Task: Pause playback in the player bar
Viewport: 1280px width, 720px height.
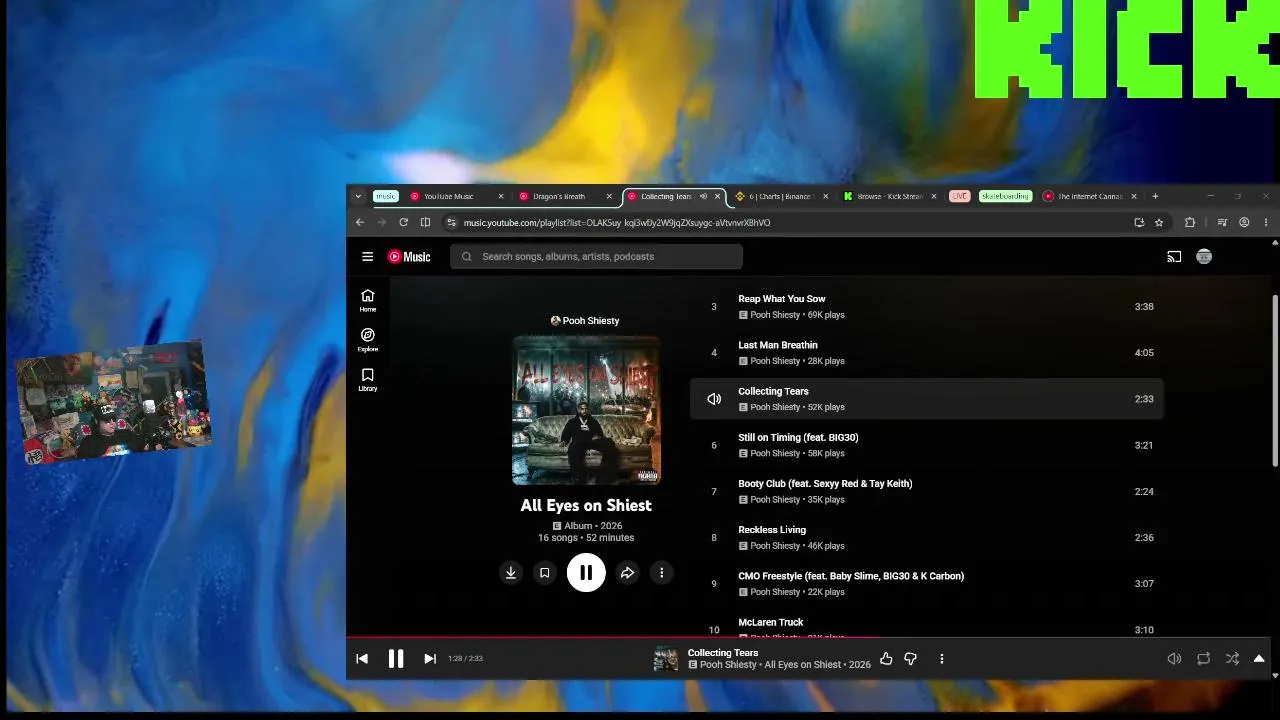Action: pyautogui.click(x=396, y=659)
